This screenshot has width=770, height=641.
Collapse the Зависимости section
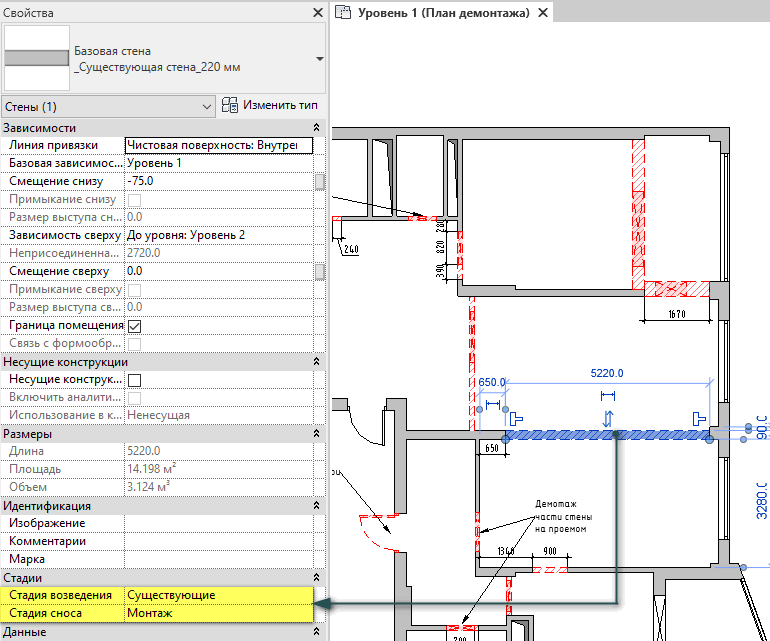tap(316, 128)
